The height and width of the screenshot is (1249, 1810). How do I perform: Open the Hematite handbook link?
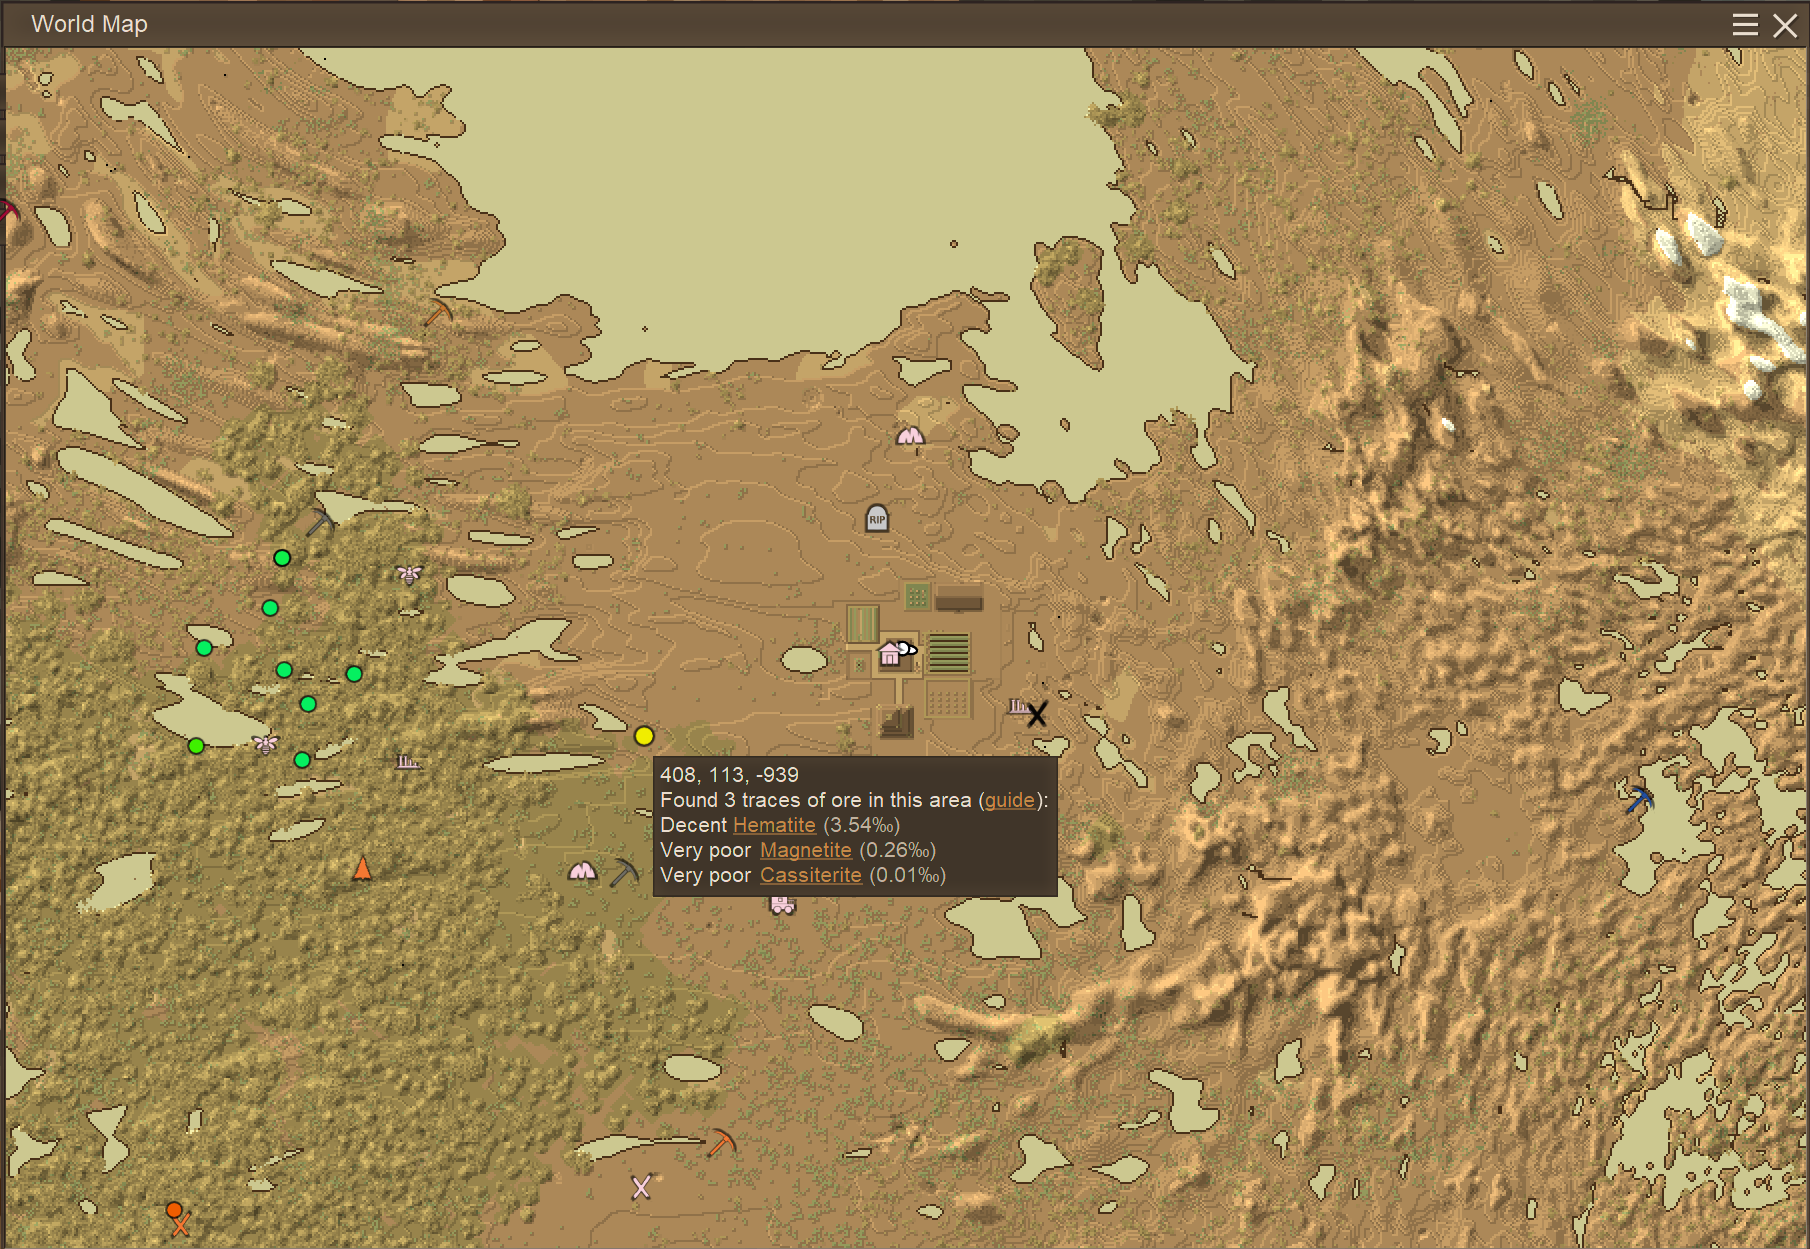(x=774, y=825)
